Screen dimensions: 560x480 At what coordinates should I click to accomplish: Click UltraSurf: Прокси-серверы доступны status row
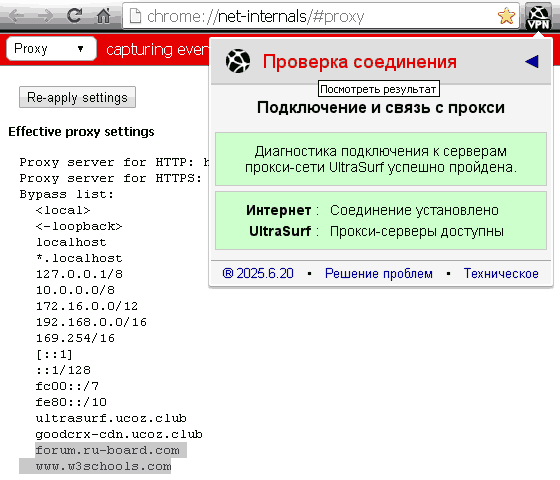click(376, 231)
